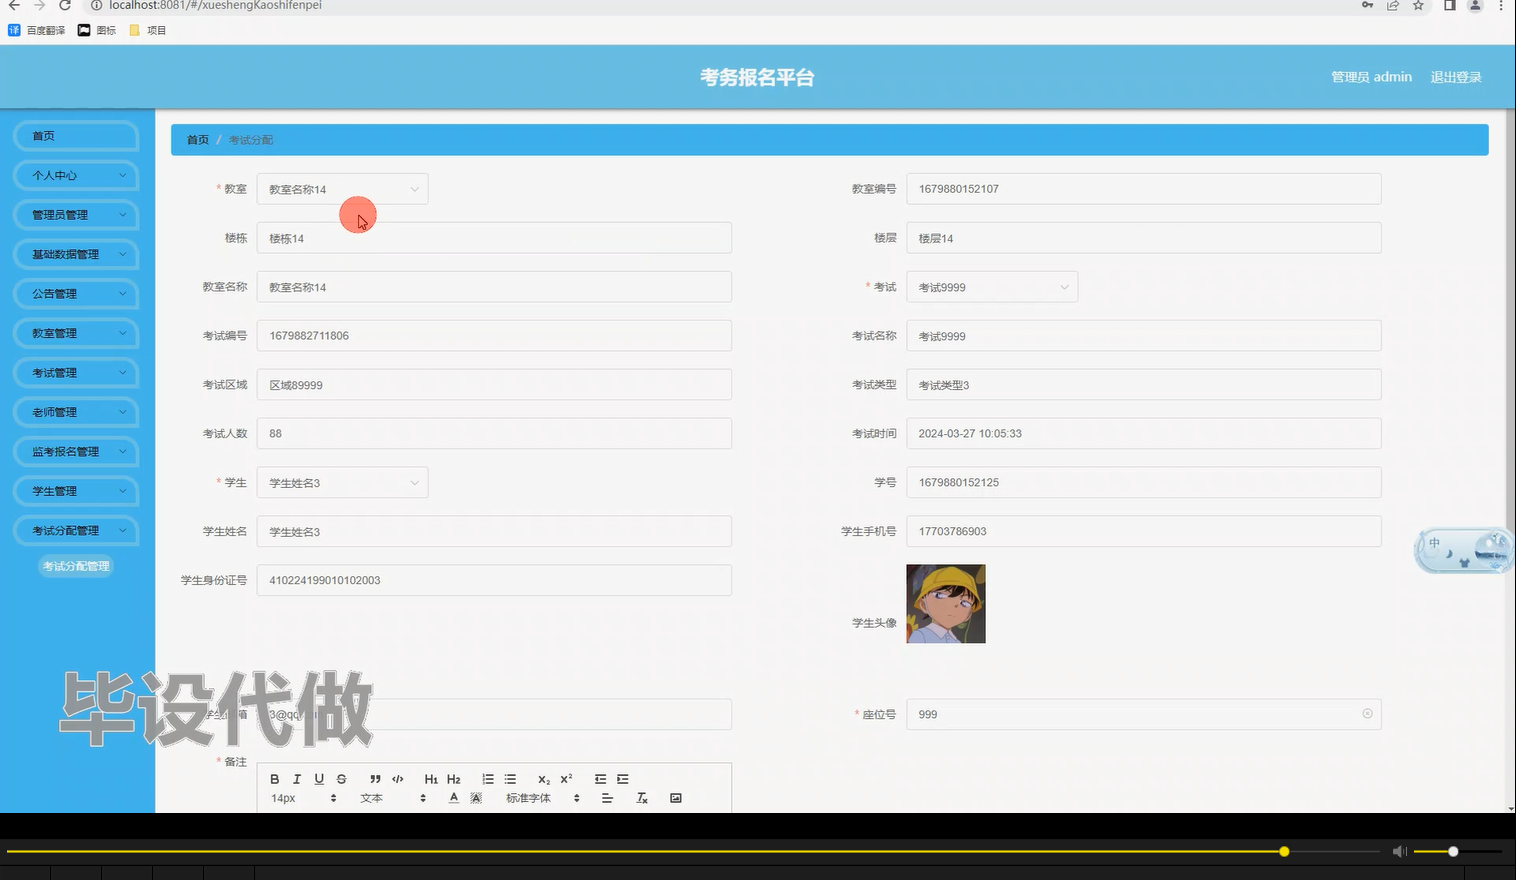Open the 学生姓名3 student dropdown
This screenshot has height=880, width=1516.
342,482
